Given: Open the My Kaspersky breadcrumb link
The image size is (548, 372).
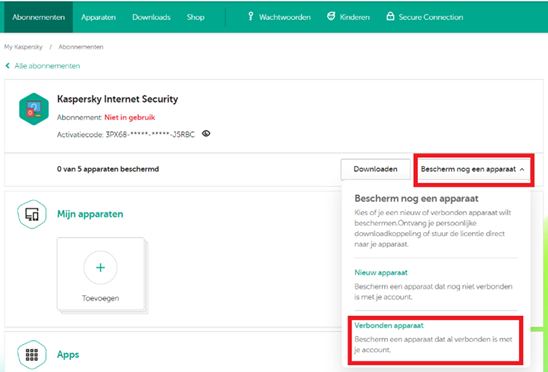Looking at the screenshot, I should (x=23, y=47).
